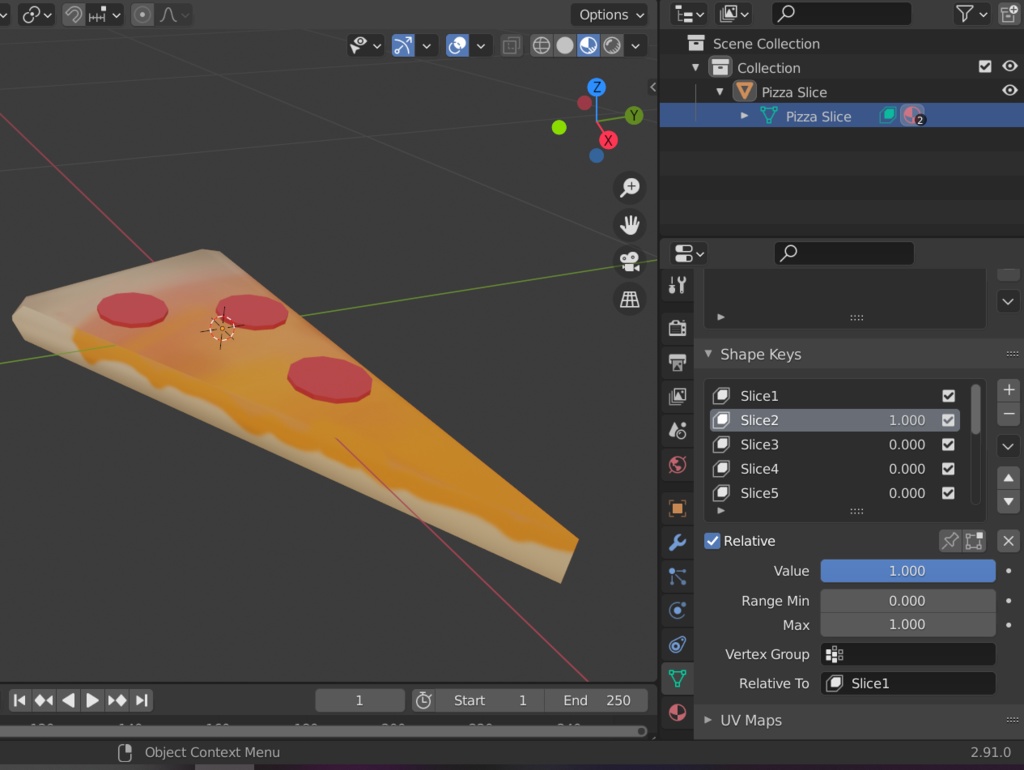Remove the active shape key with the minus button
Viewport: 1024px width, 770px height.
pos(1008,413)
